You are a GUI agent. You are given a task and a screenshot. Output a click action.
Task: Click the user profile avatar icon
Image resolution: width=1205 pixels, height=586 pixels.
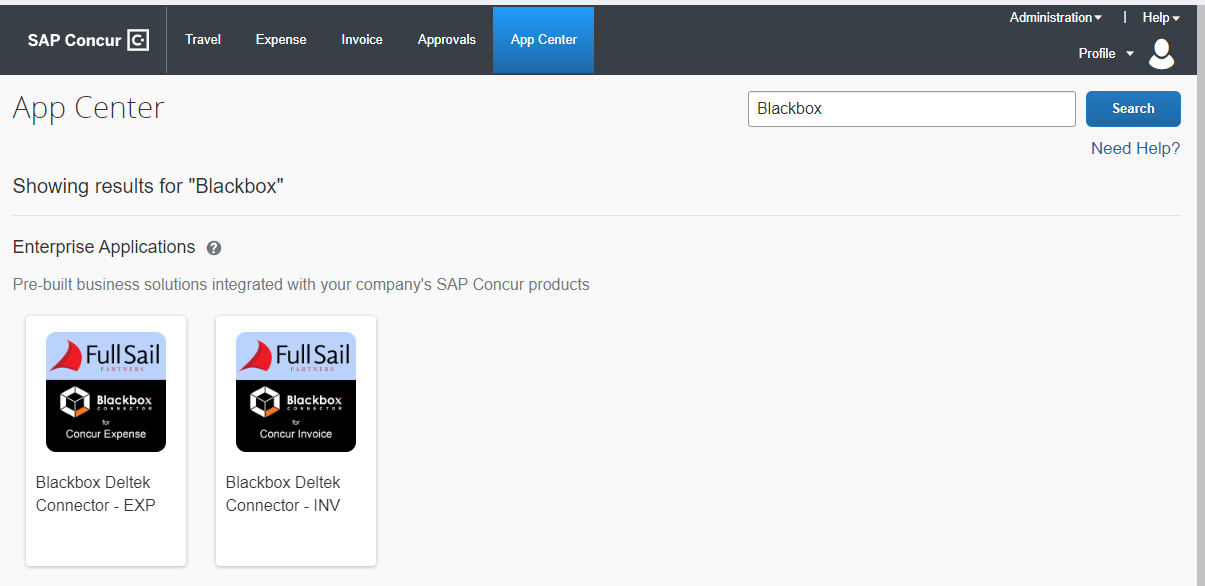1161,53
